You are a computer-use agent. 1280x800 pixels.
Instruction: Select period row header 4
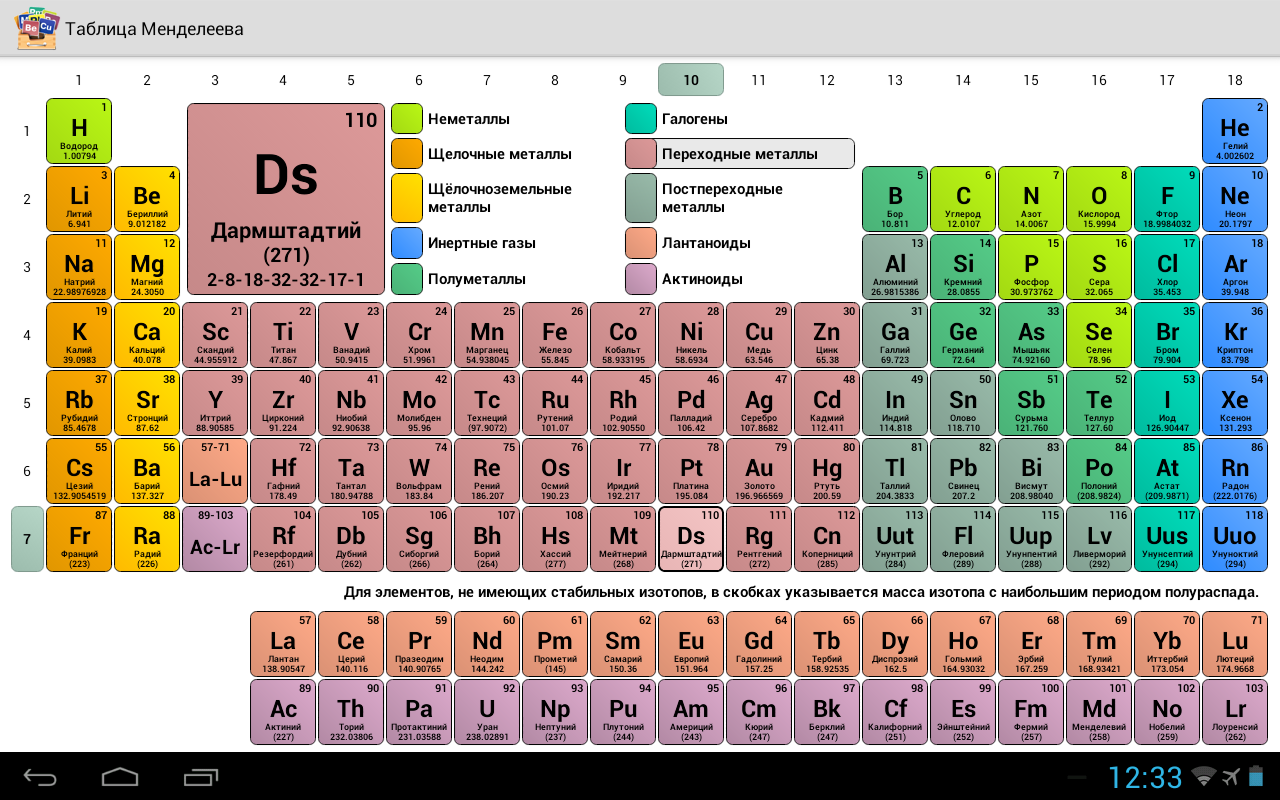[x=27, y=334]
